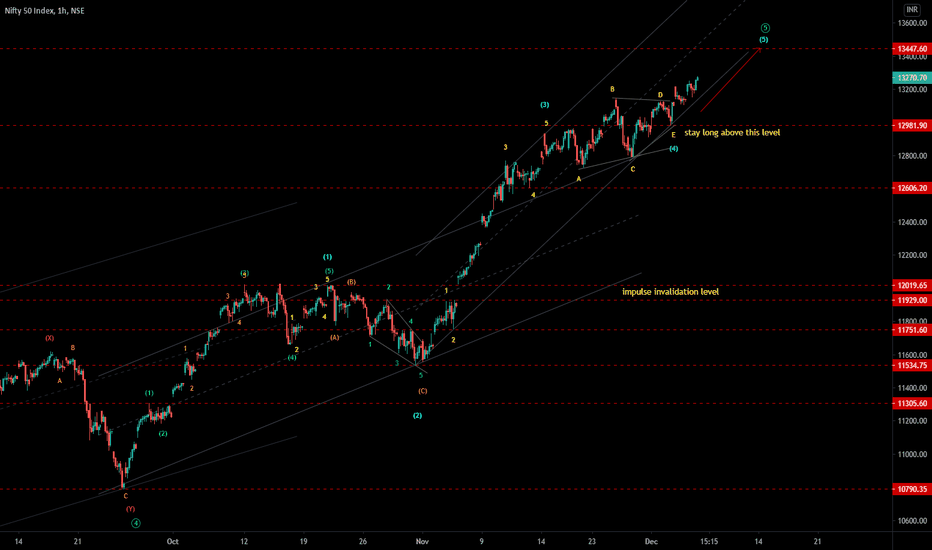Click the 11000.00 price axis tick

[912, 454]
